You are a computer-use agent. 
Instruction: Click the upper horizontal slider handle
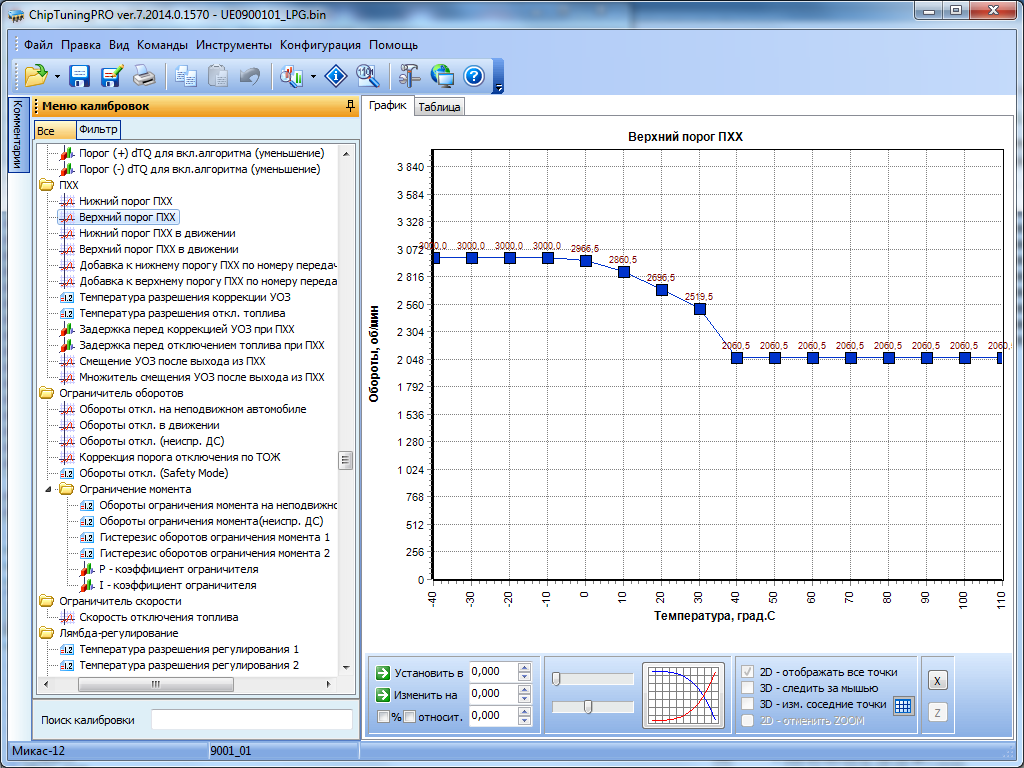[556, 679]
